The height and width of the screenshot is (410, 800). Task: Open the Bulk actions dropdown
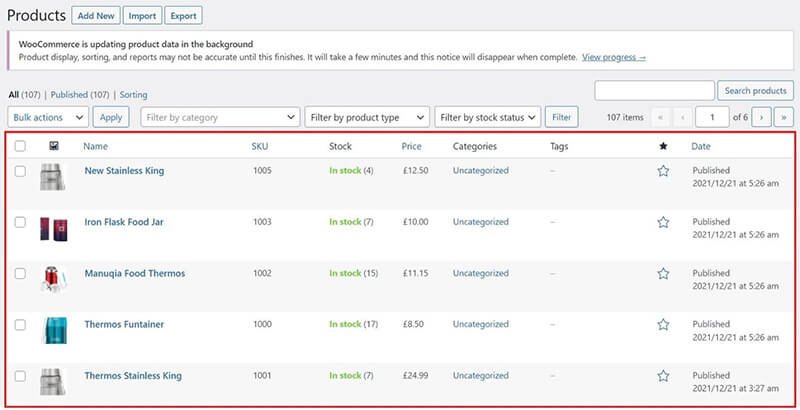(48, 117)
